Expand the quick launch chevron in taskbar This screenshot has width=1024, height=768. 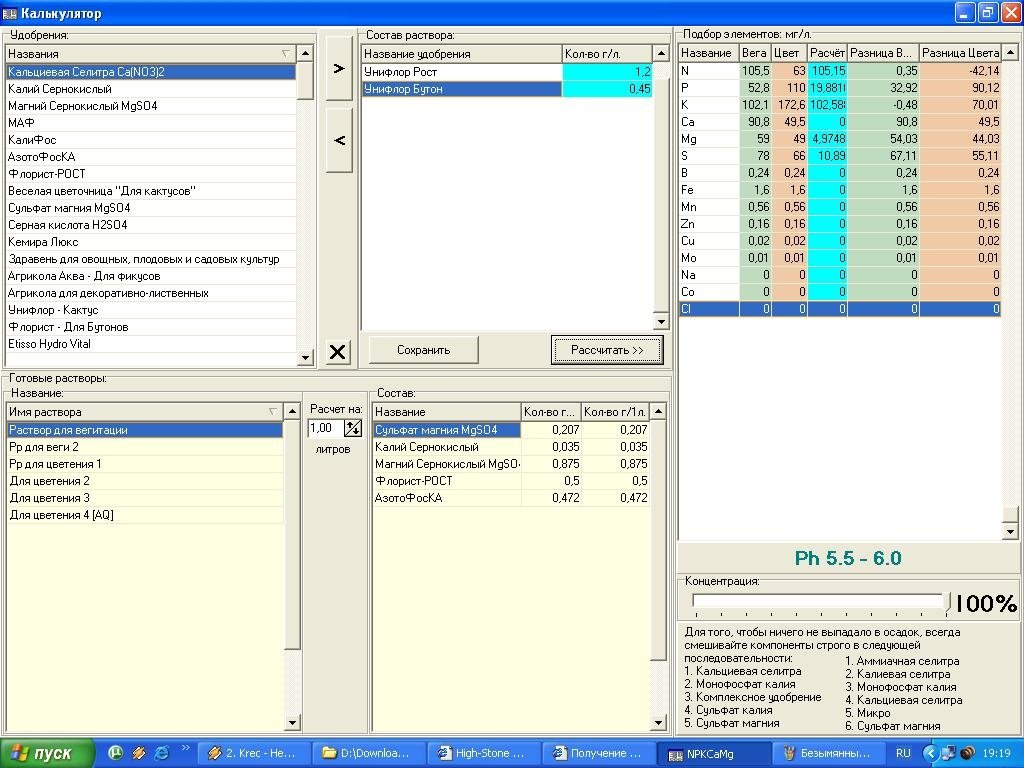pos(185,749)
